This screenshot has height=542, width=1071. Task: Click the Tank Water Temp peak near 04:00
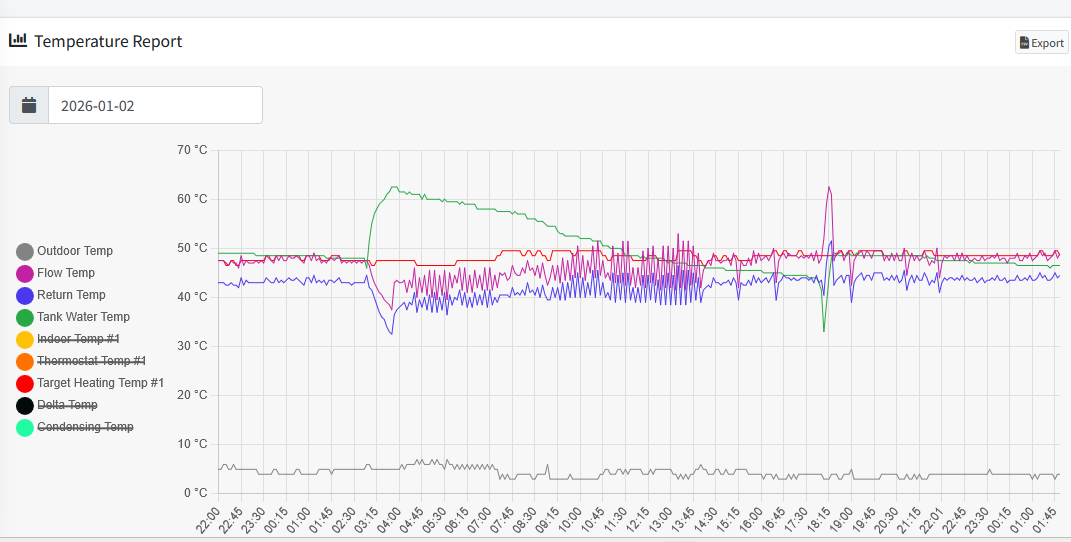click(x=394, y=187)
